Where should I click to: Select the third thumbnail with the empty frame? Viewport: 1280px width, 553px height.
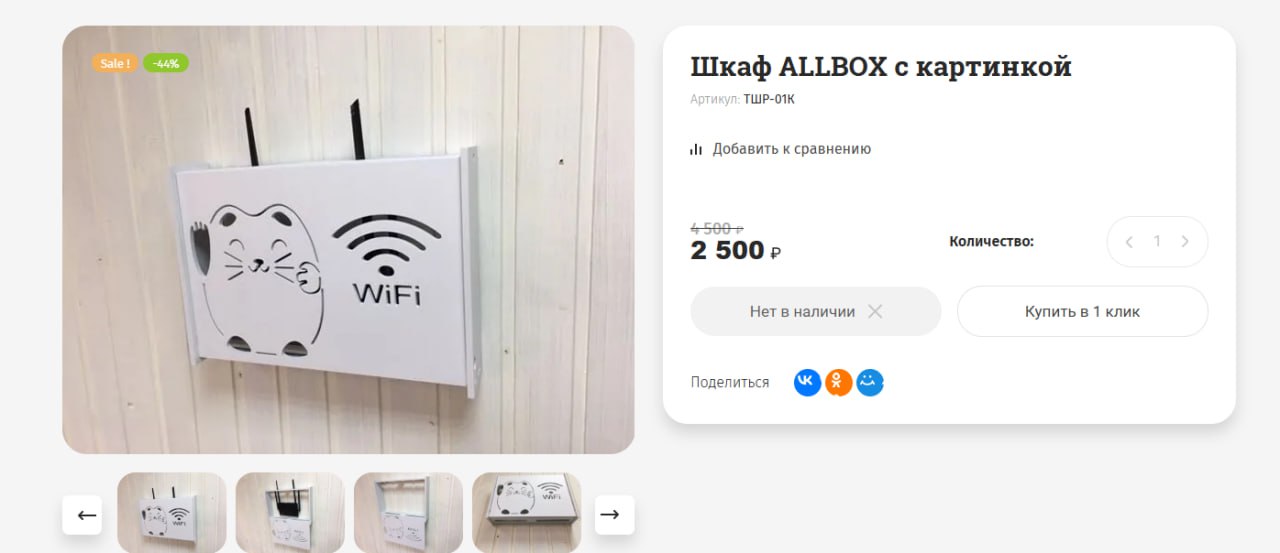408,512
